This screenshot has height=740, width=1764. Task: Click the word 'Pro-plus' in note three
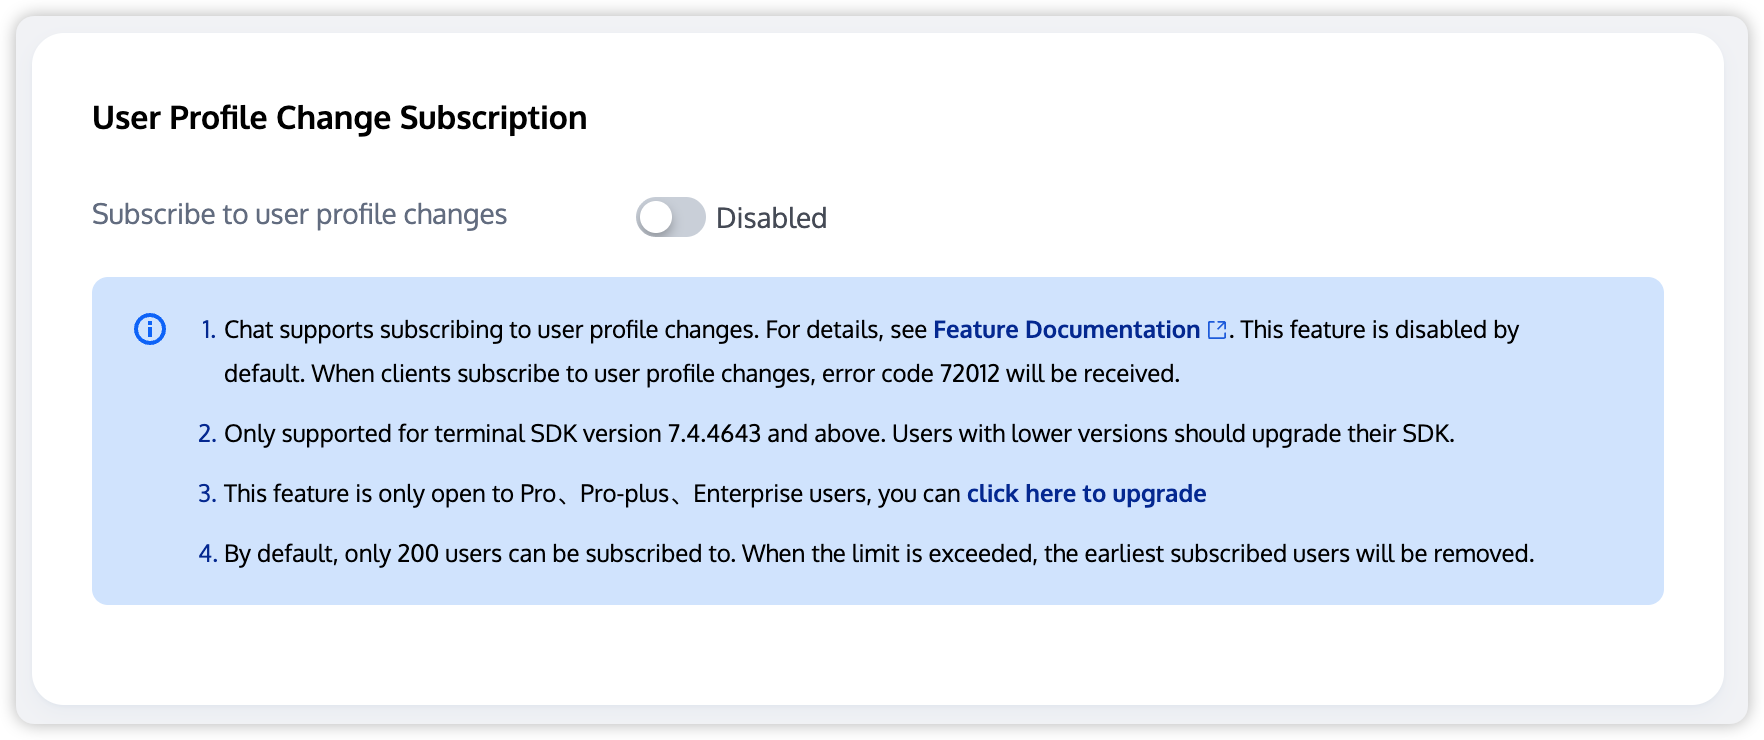click(x=625, y=494)
